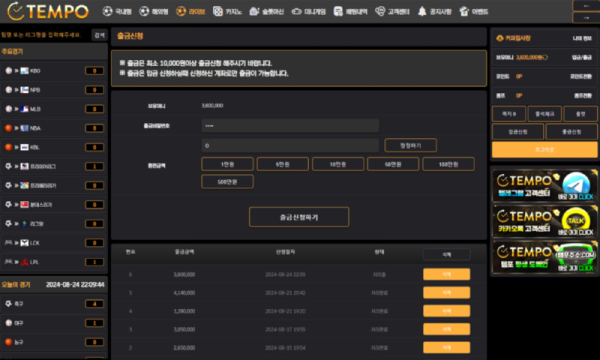The image size is (600, 360).
Task: Open the mini game controller icon
Action: [296, 11]
